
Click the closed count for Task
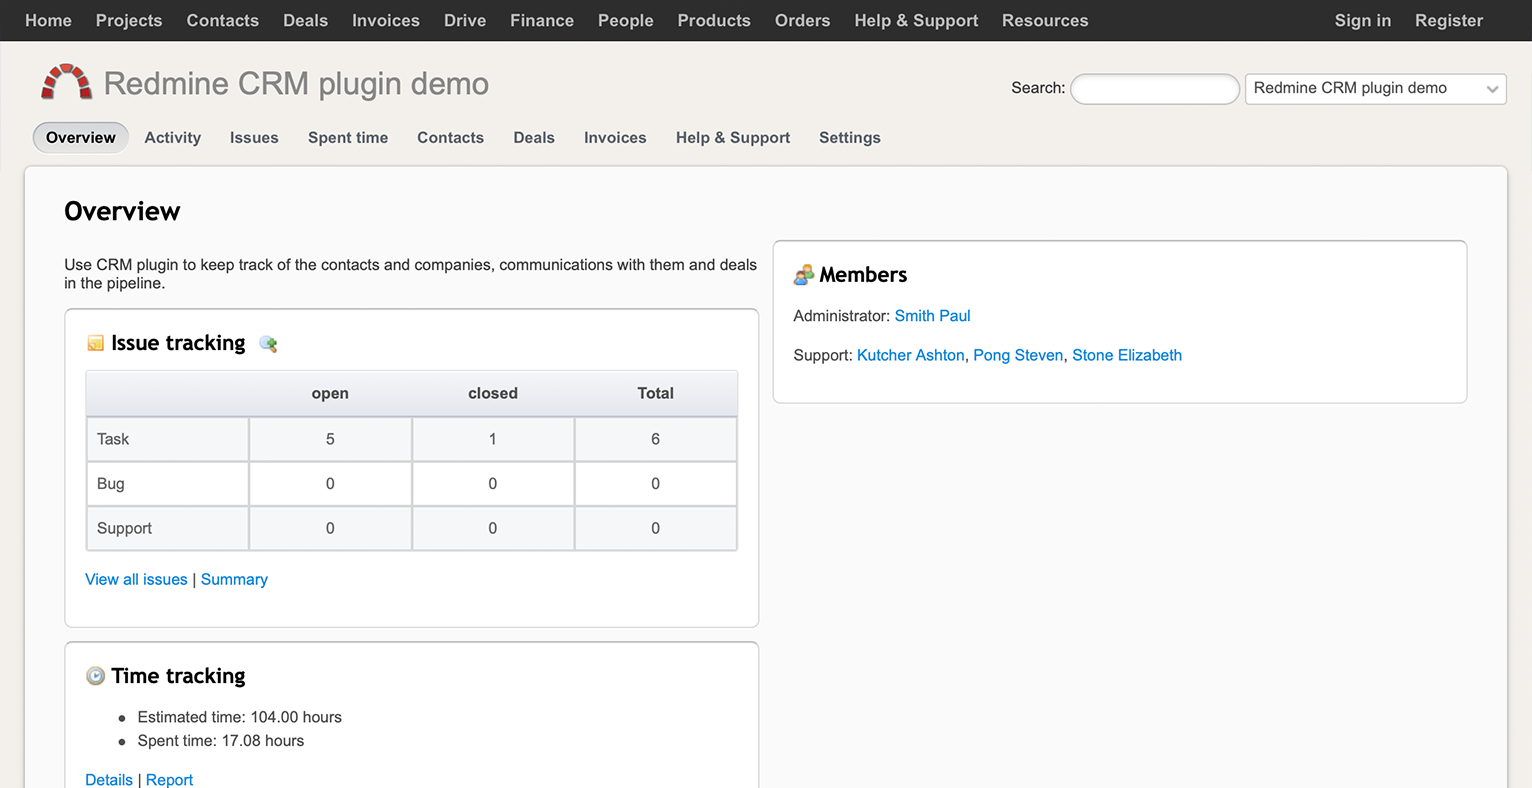(x=493, y=439)
